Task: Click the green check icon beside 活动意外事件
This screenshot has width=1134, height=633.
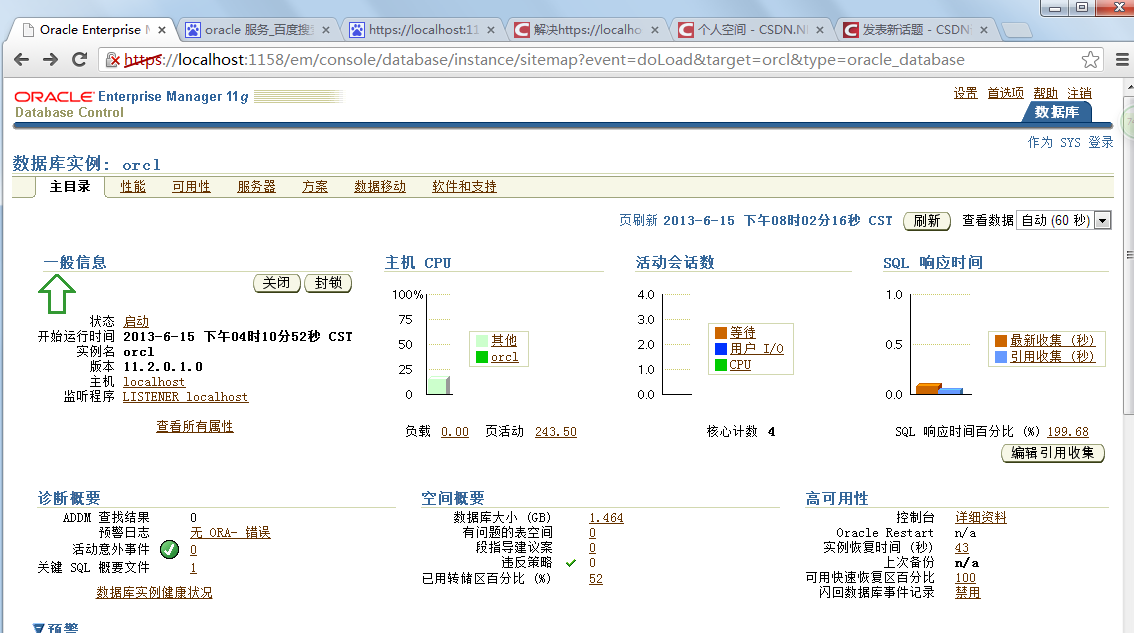Action: click(169, 550)
